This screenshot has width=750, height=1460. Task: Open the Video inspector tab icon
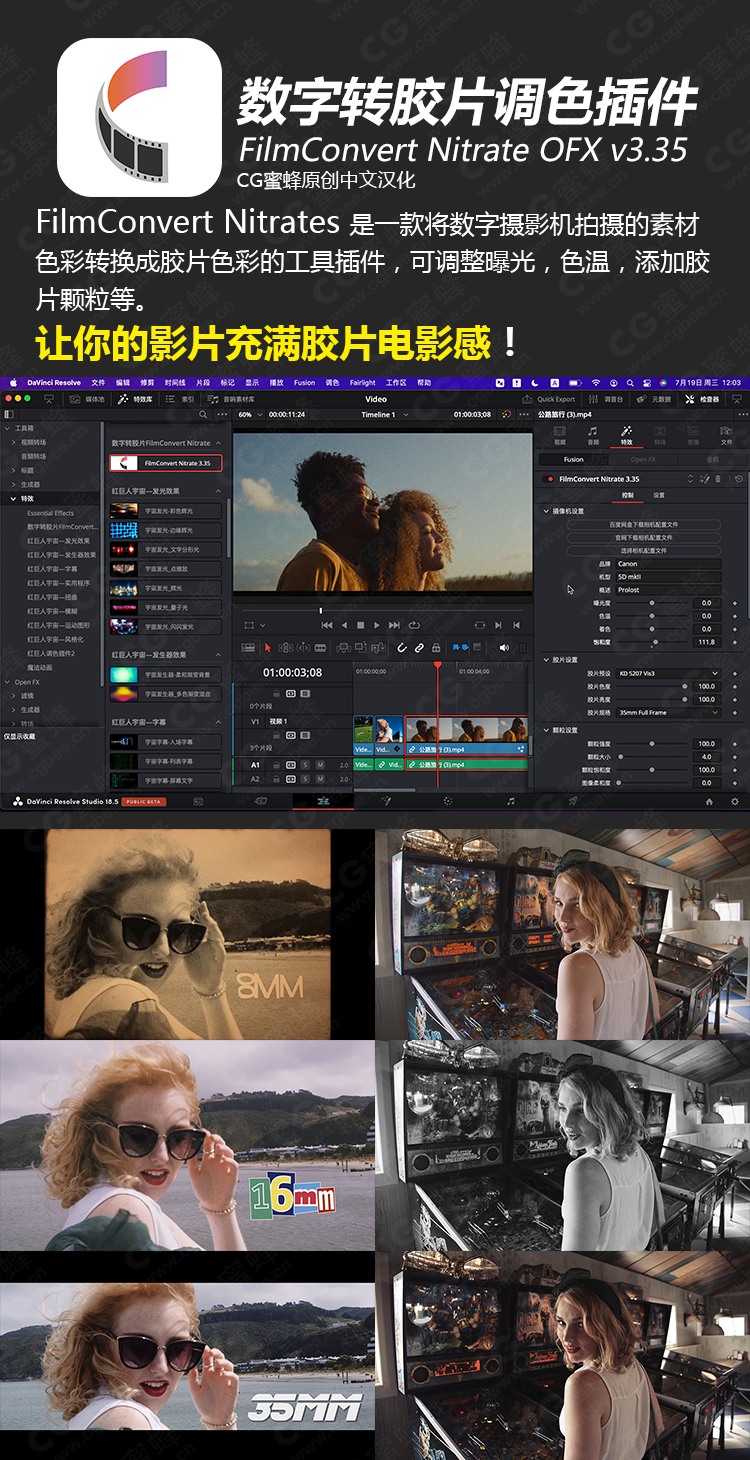coord(560,434)
